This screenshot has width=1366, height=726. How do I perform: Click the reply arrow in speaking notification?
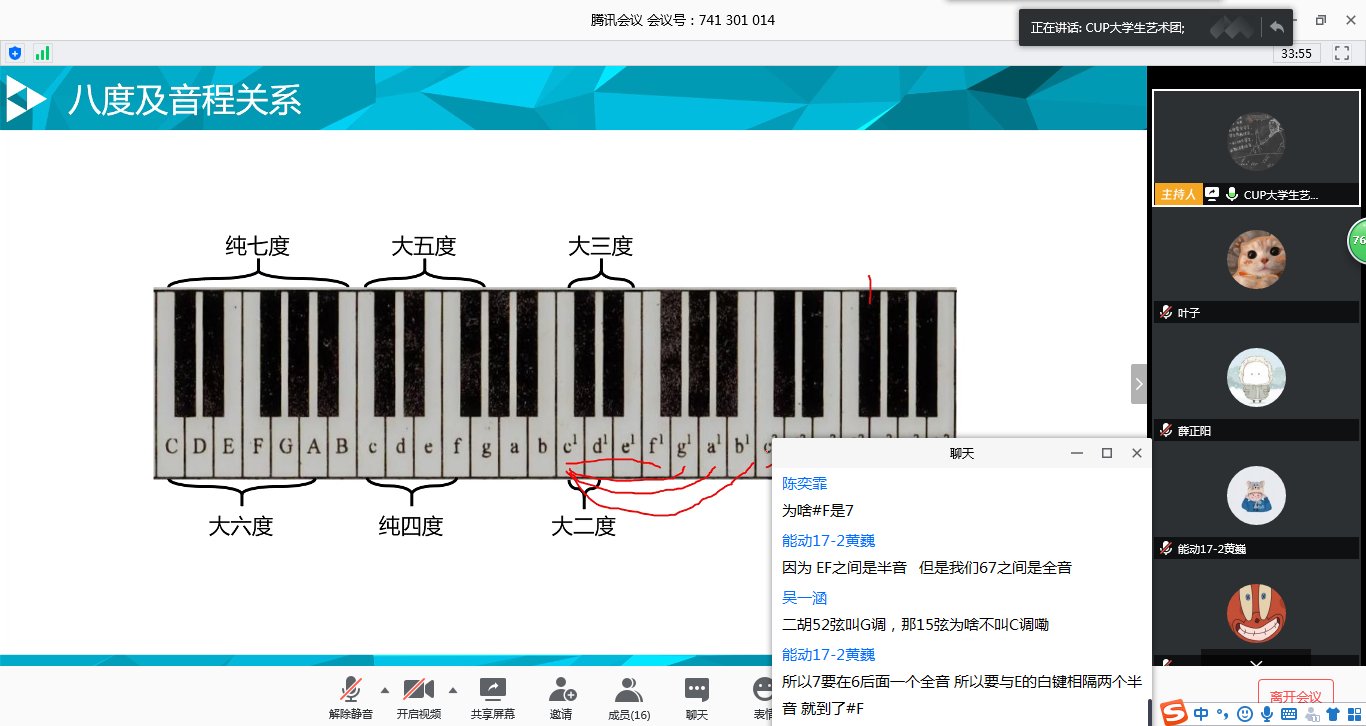pos(1277,27)
